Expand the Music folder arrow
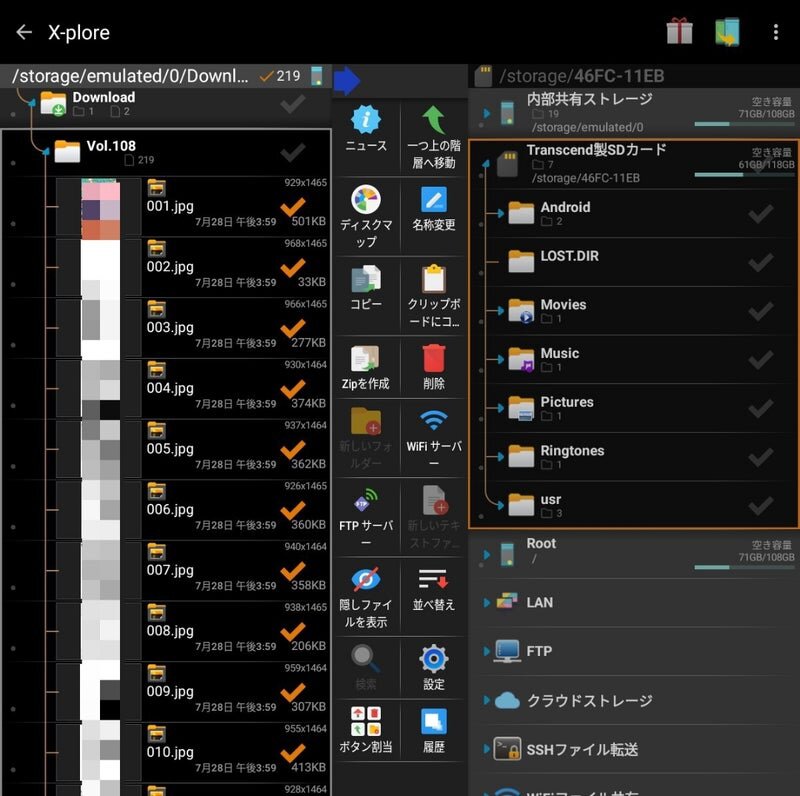The image size is (800, 796). [x=501, y=359]
